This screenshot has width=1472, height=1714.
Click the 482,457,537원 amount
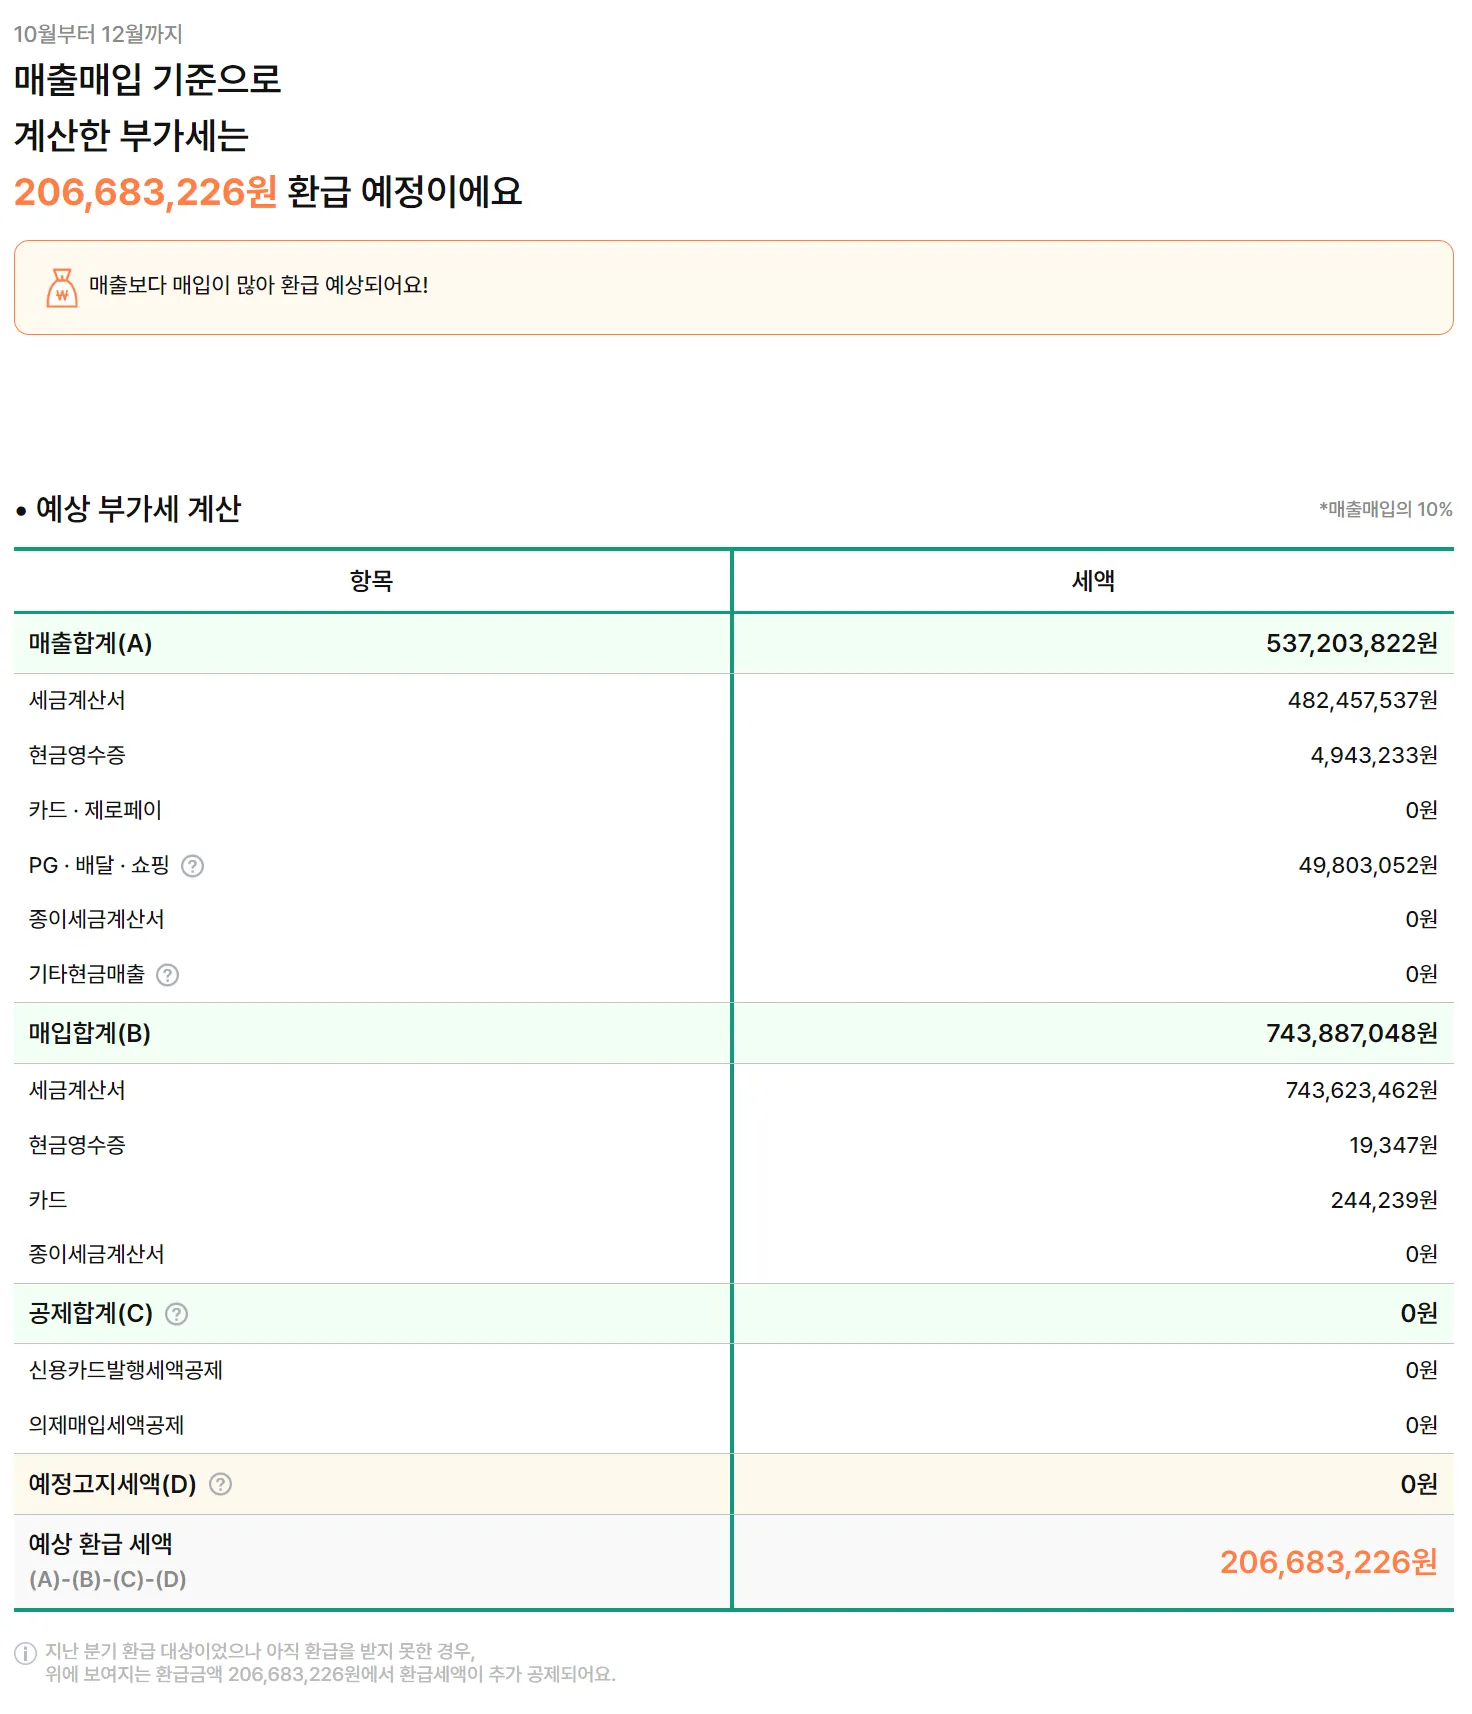(1363, 700)
